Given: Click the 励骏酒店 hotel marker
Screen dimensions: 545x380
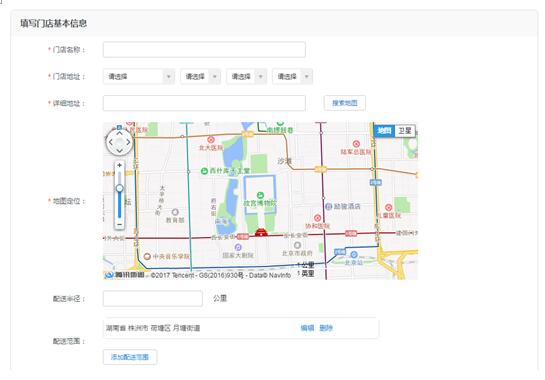Looking at the screenshot, I should 328,207.
